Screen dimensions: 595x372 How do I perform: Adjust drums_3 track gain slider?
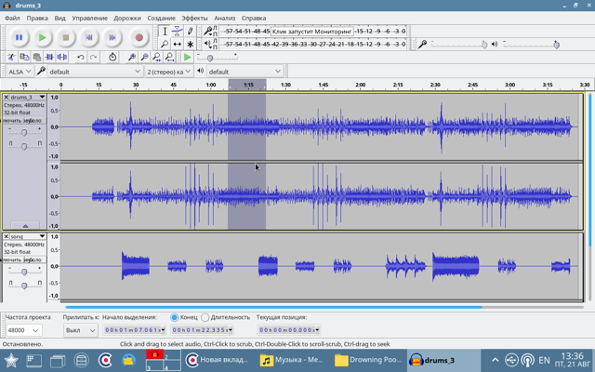(x=24, y=132)
